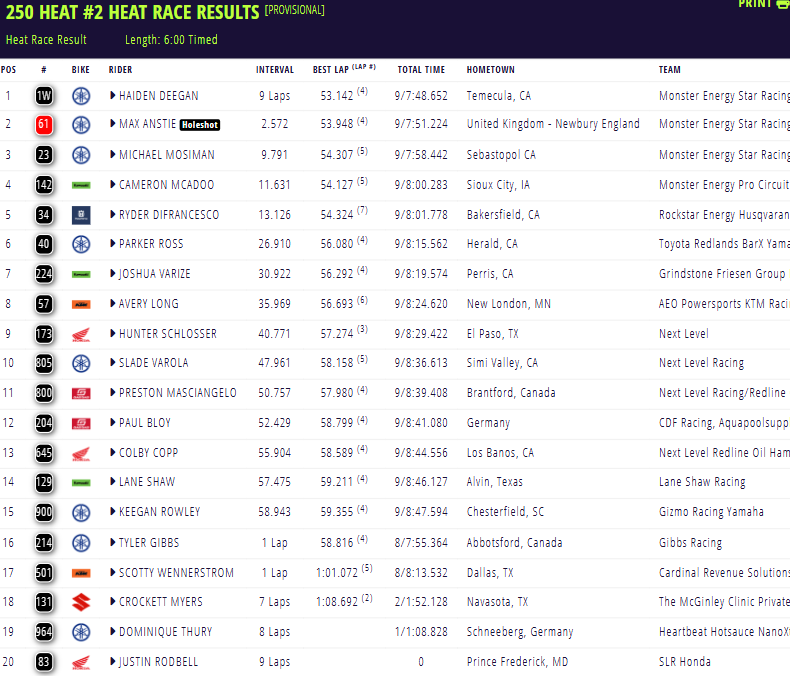Image resolution: width=790 pixels, height=676 pixels.
Task: Click Yamaha logo in Keegan Rowley row
Action: click(x=81, y=513)
